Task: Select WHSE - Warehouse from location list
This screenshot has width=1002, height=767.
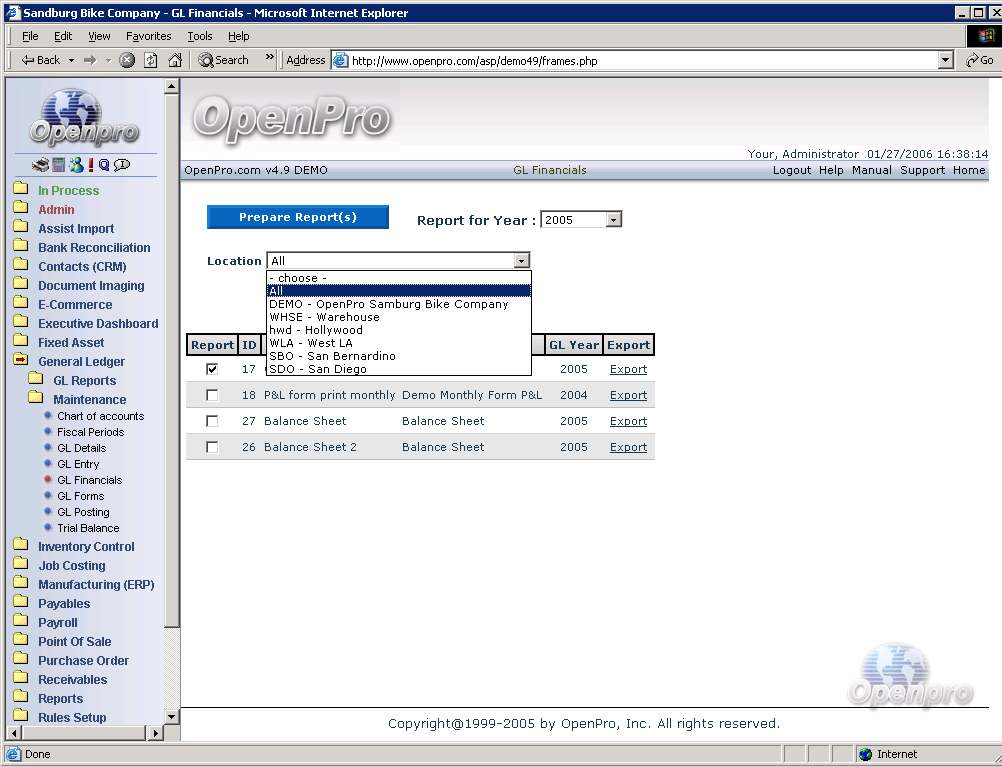Action: coord(324,317)
